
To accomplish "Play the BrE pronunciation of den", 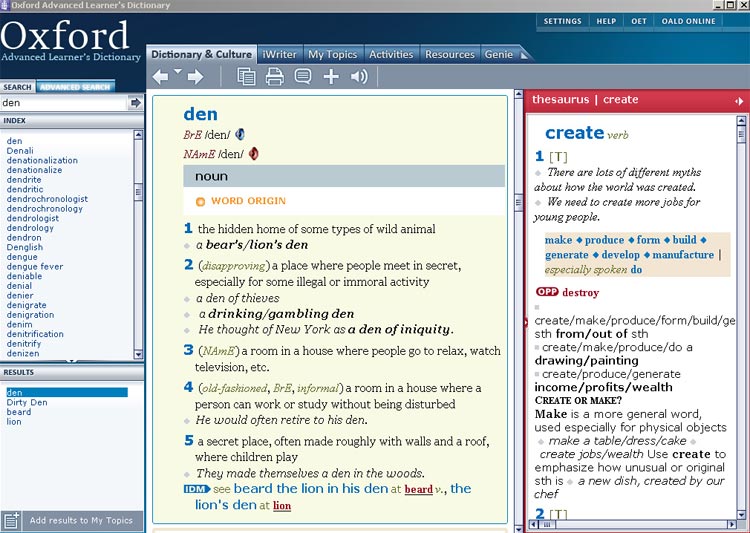I will pyautogui.click(x=240, y=134).
